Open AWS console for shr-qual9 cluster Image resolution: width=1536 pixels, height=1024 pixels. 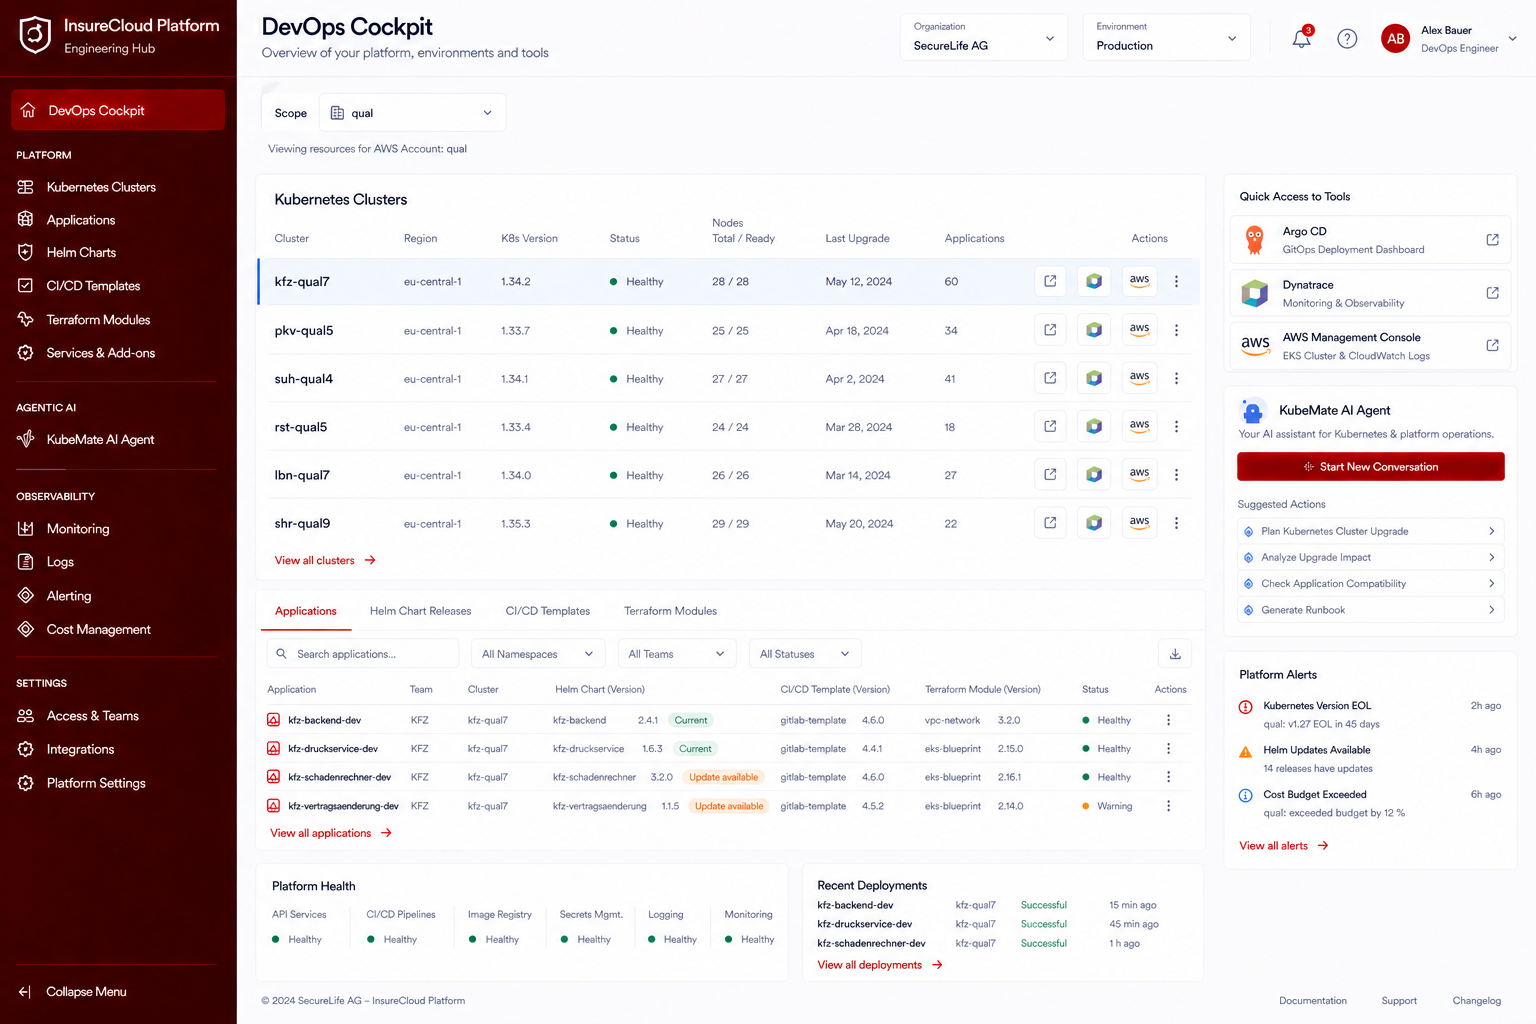click(1139, 523)
